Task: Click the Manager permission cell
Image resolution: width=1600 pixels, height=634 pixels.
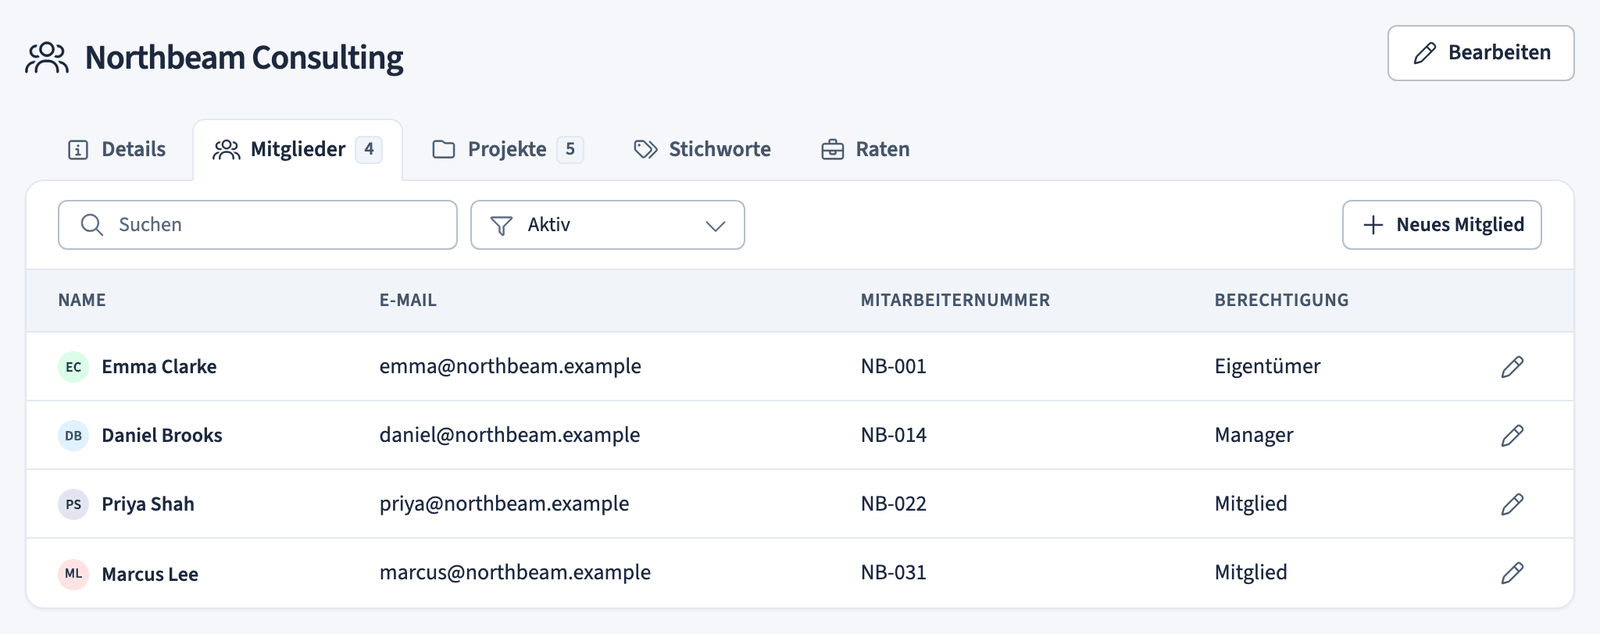Action: pyautogui.click(x=1254, y=435)
